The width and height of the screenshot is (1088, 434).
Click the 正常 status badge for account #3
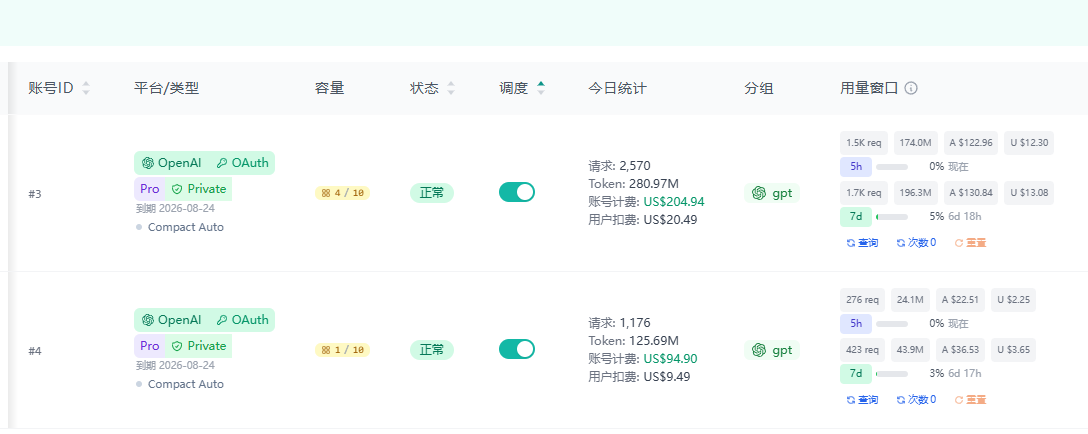point(432,193)
